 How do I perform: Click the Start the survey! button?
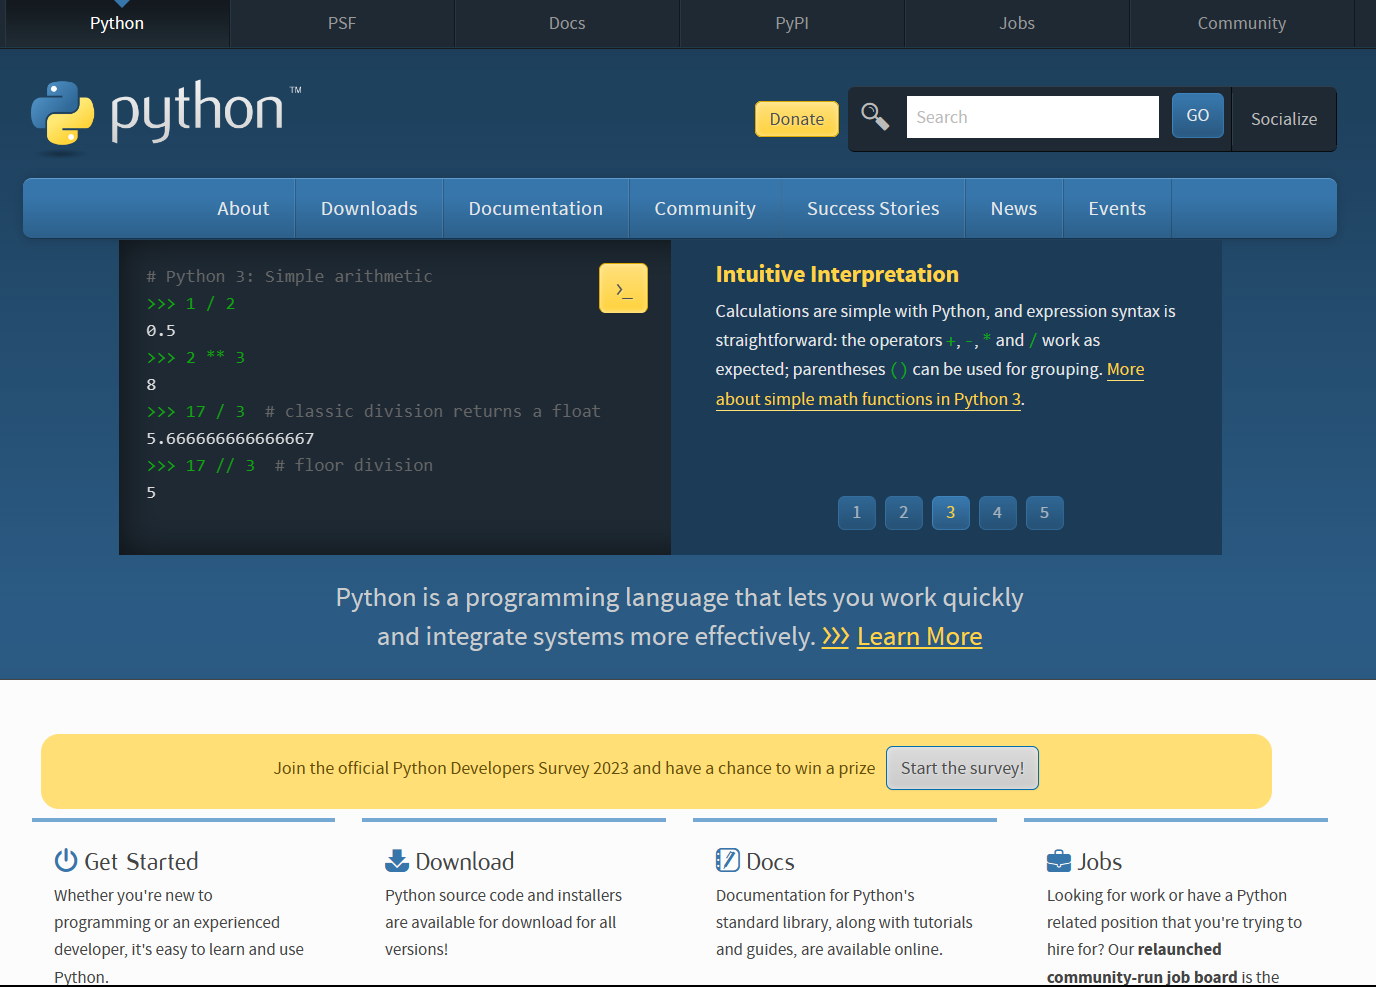tap(962, 768)
